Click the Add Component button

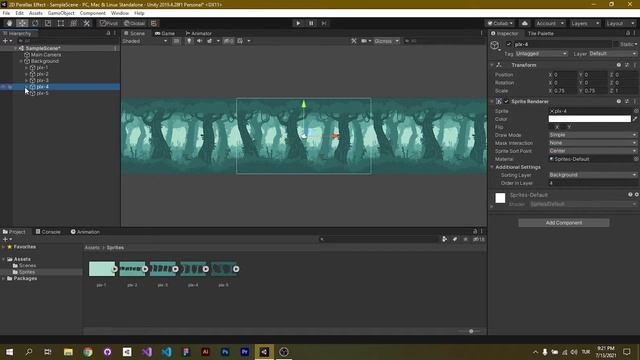pos(564,223)
